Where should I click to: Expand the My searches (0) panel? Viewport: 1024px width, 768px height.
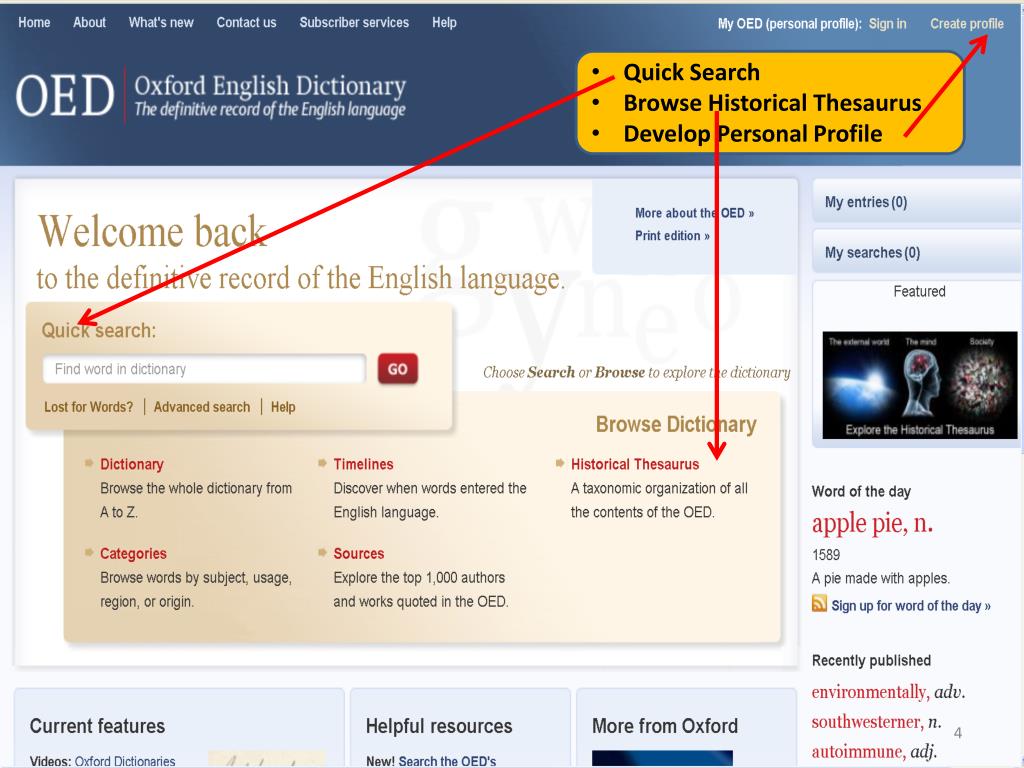pos(917,252)
